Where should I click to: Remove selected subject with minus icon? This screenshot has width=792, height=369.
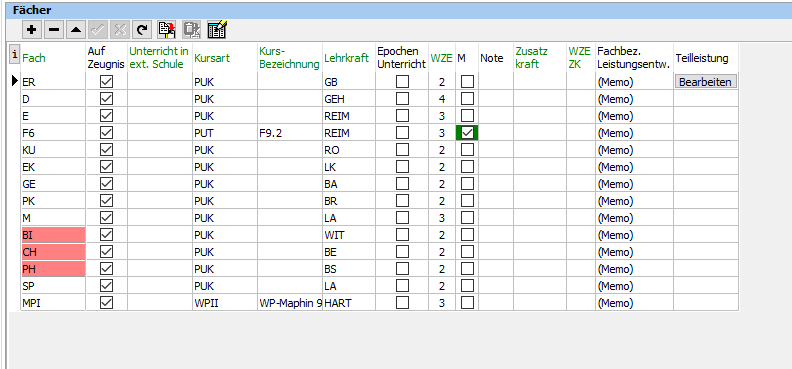(54, 30)
